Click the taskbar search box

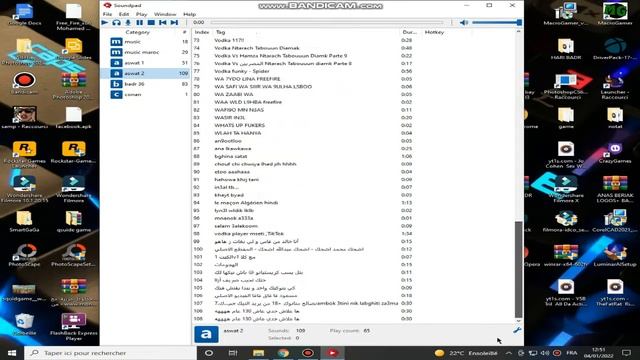point(110,353)
